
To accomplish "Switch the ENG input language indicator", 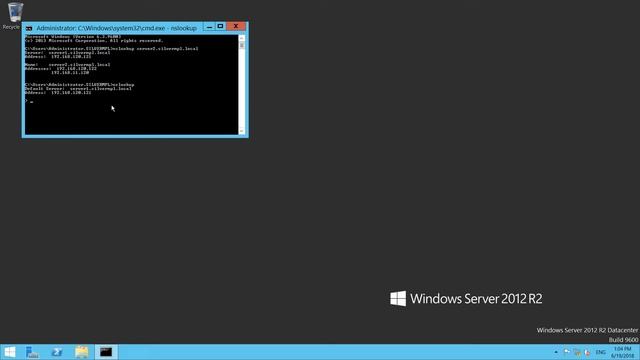I will point(600,352).
